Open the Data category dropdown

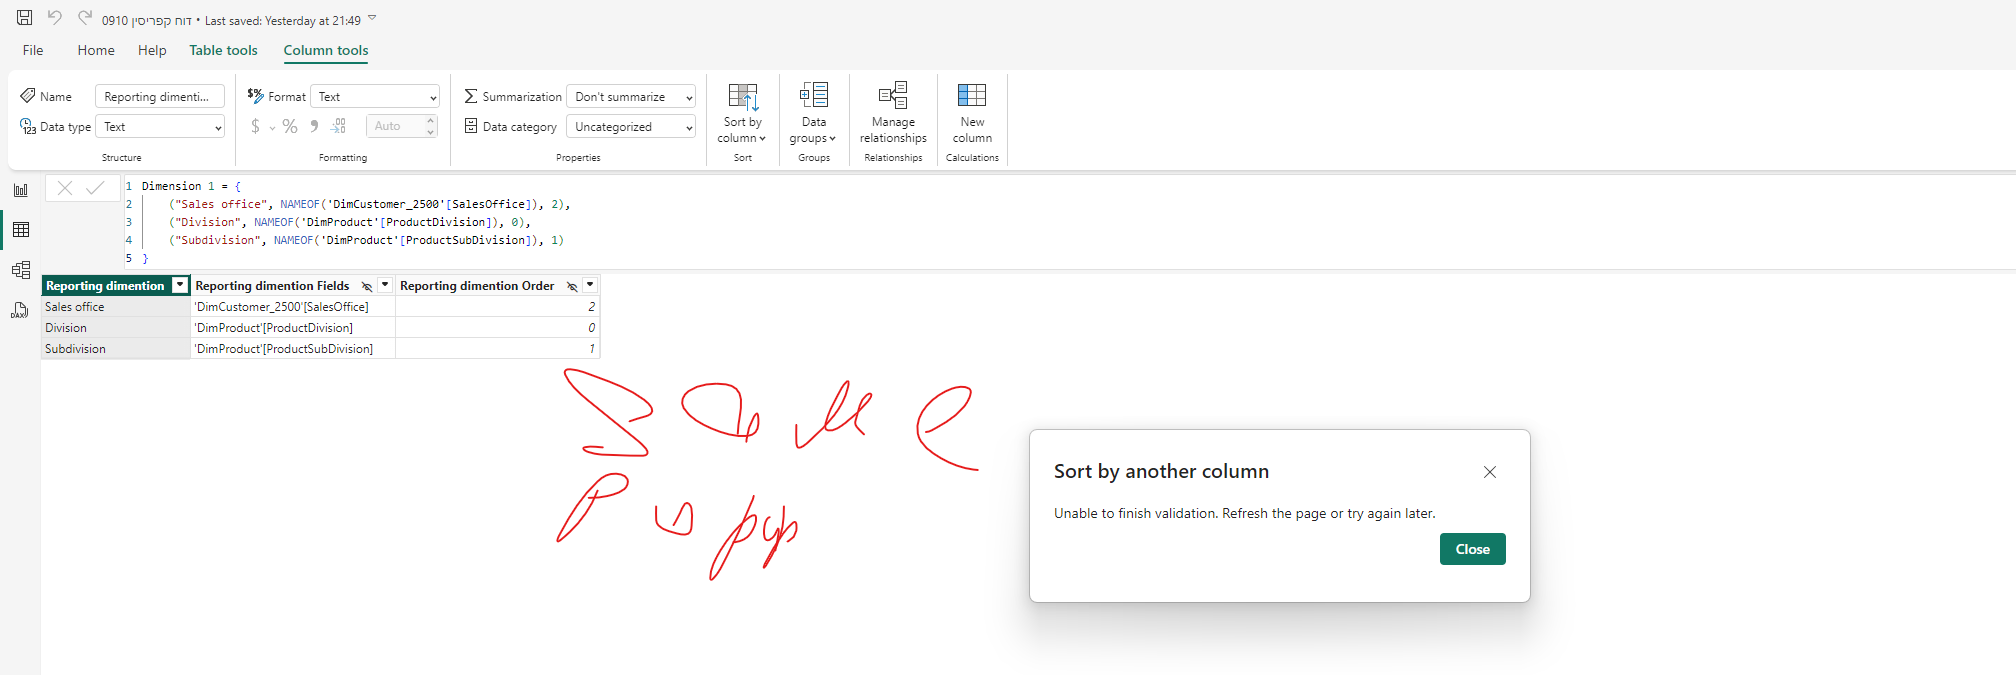pyautogui.click(x=631, y=127)
